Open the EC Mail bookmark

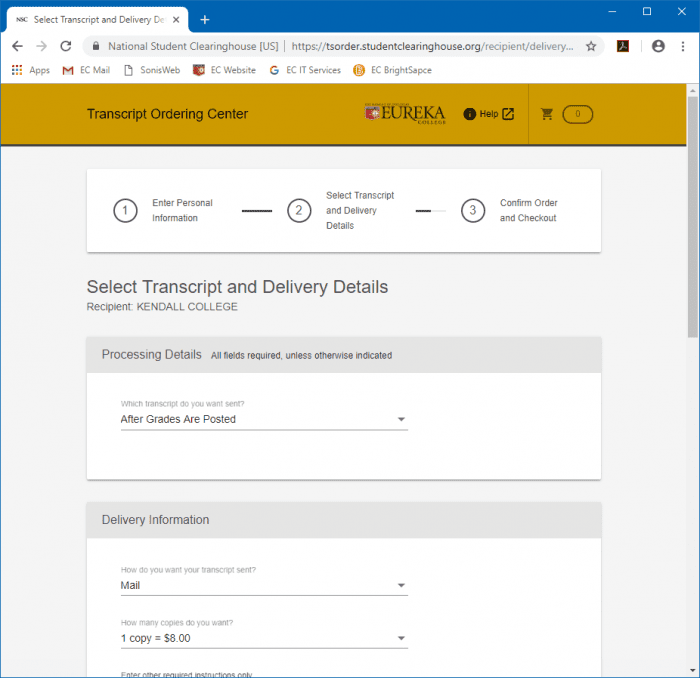point(86,70)
